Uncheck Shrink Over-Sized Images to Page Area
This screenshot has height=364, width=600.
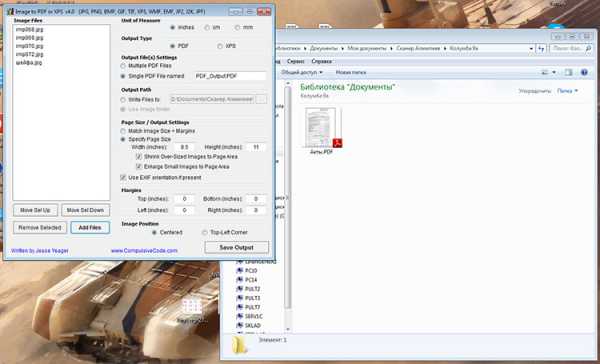[x=139, y=157]
